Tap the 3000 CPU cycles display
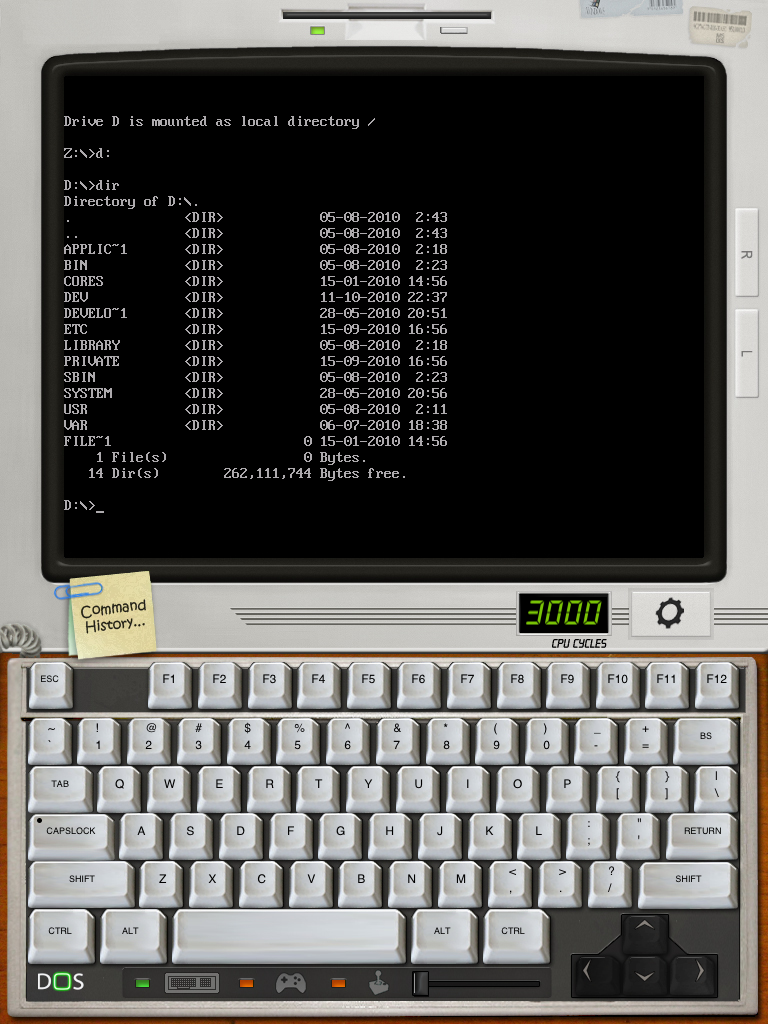This screenshot has height=1024, width=768. click(x=564, y=613)
